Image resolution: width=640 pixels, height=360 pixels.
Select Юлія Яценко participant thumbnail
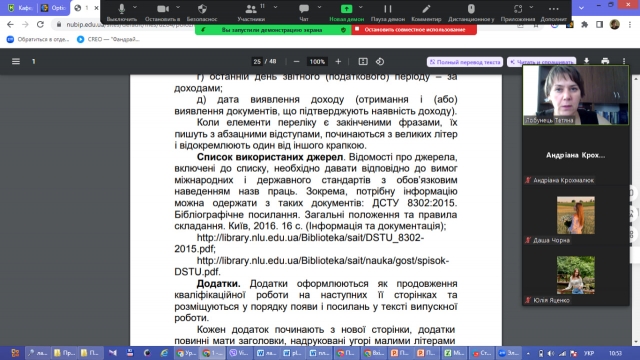576,276
